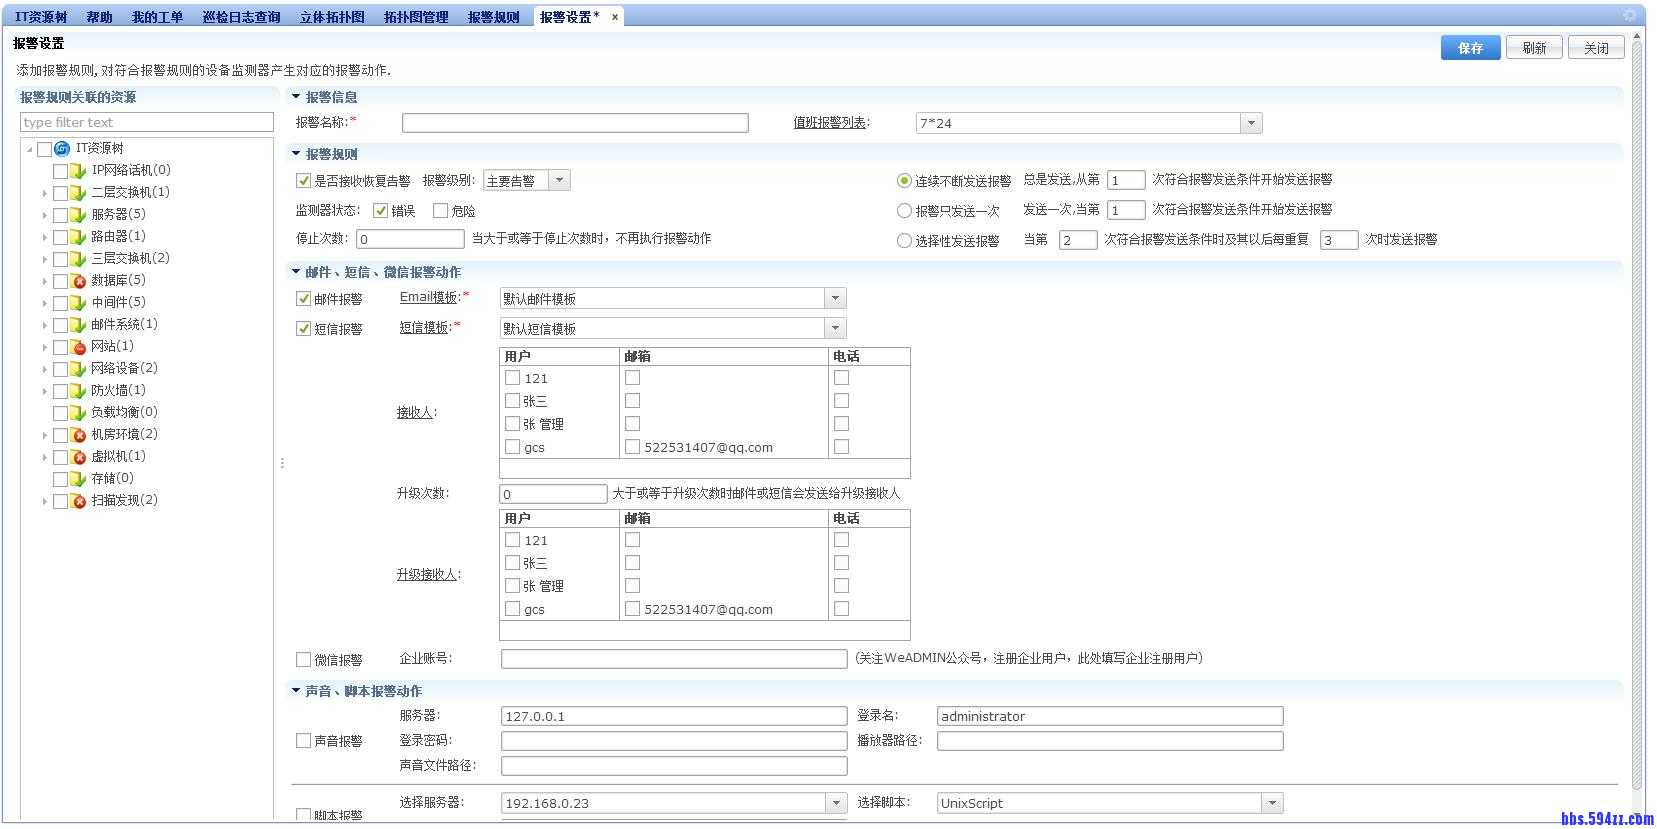Click the 保存 button
1657x829 pixels.
(1470, 48)
